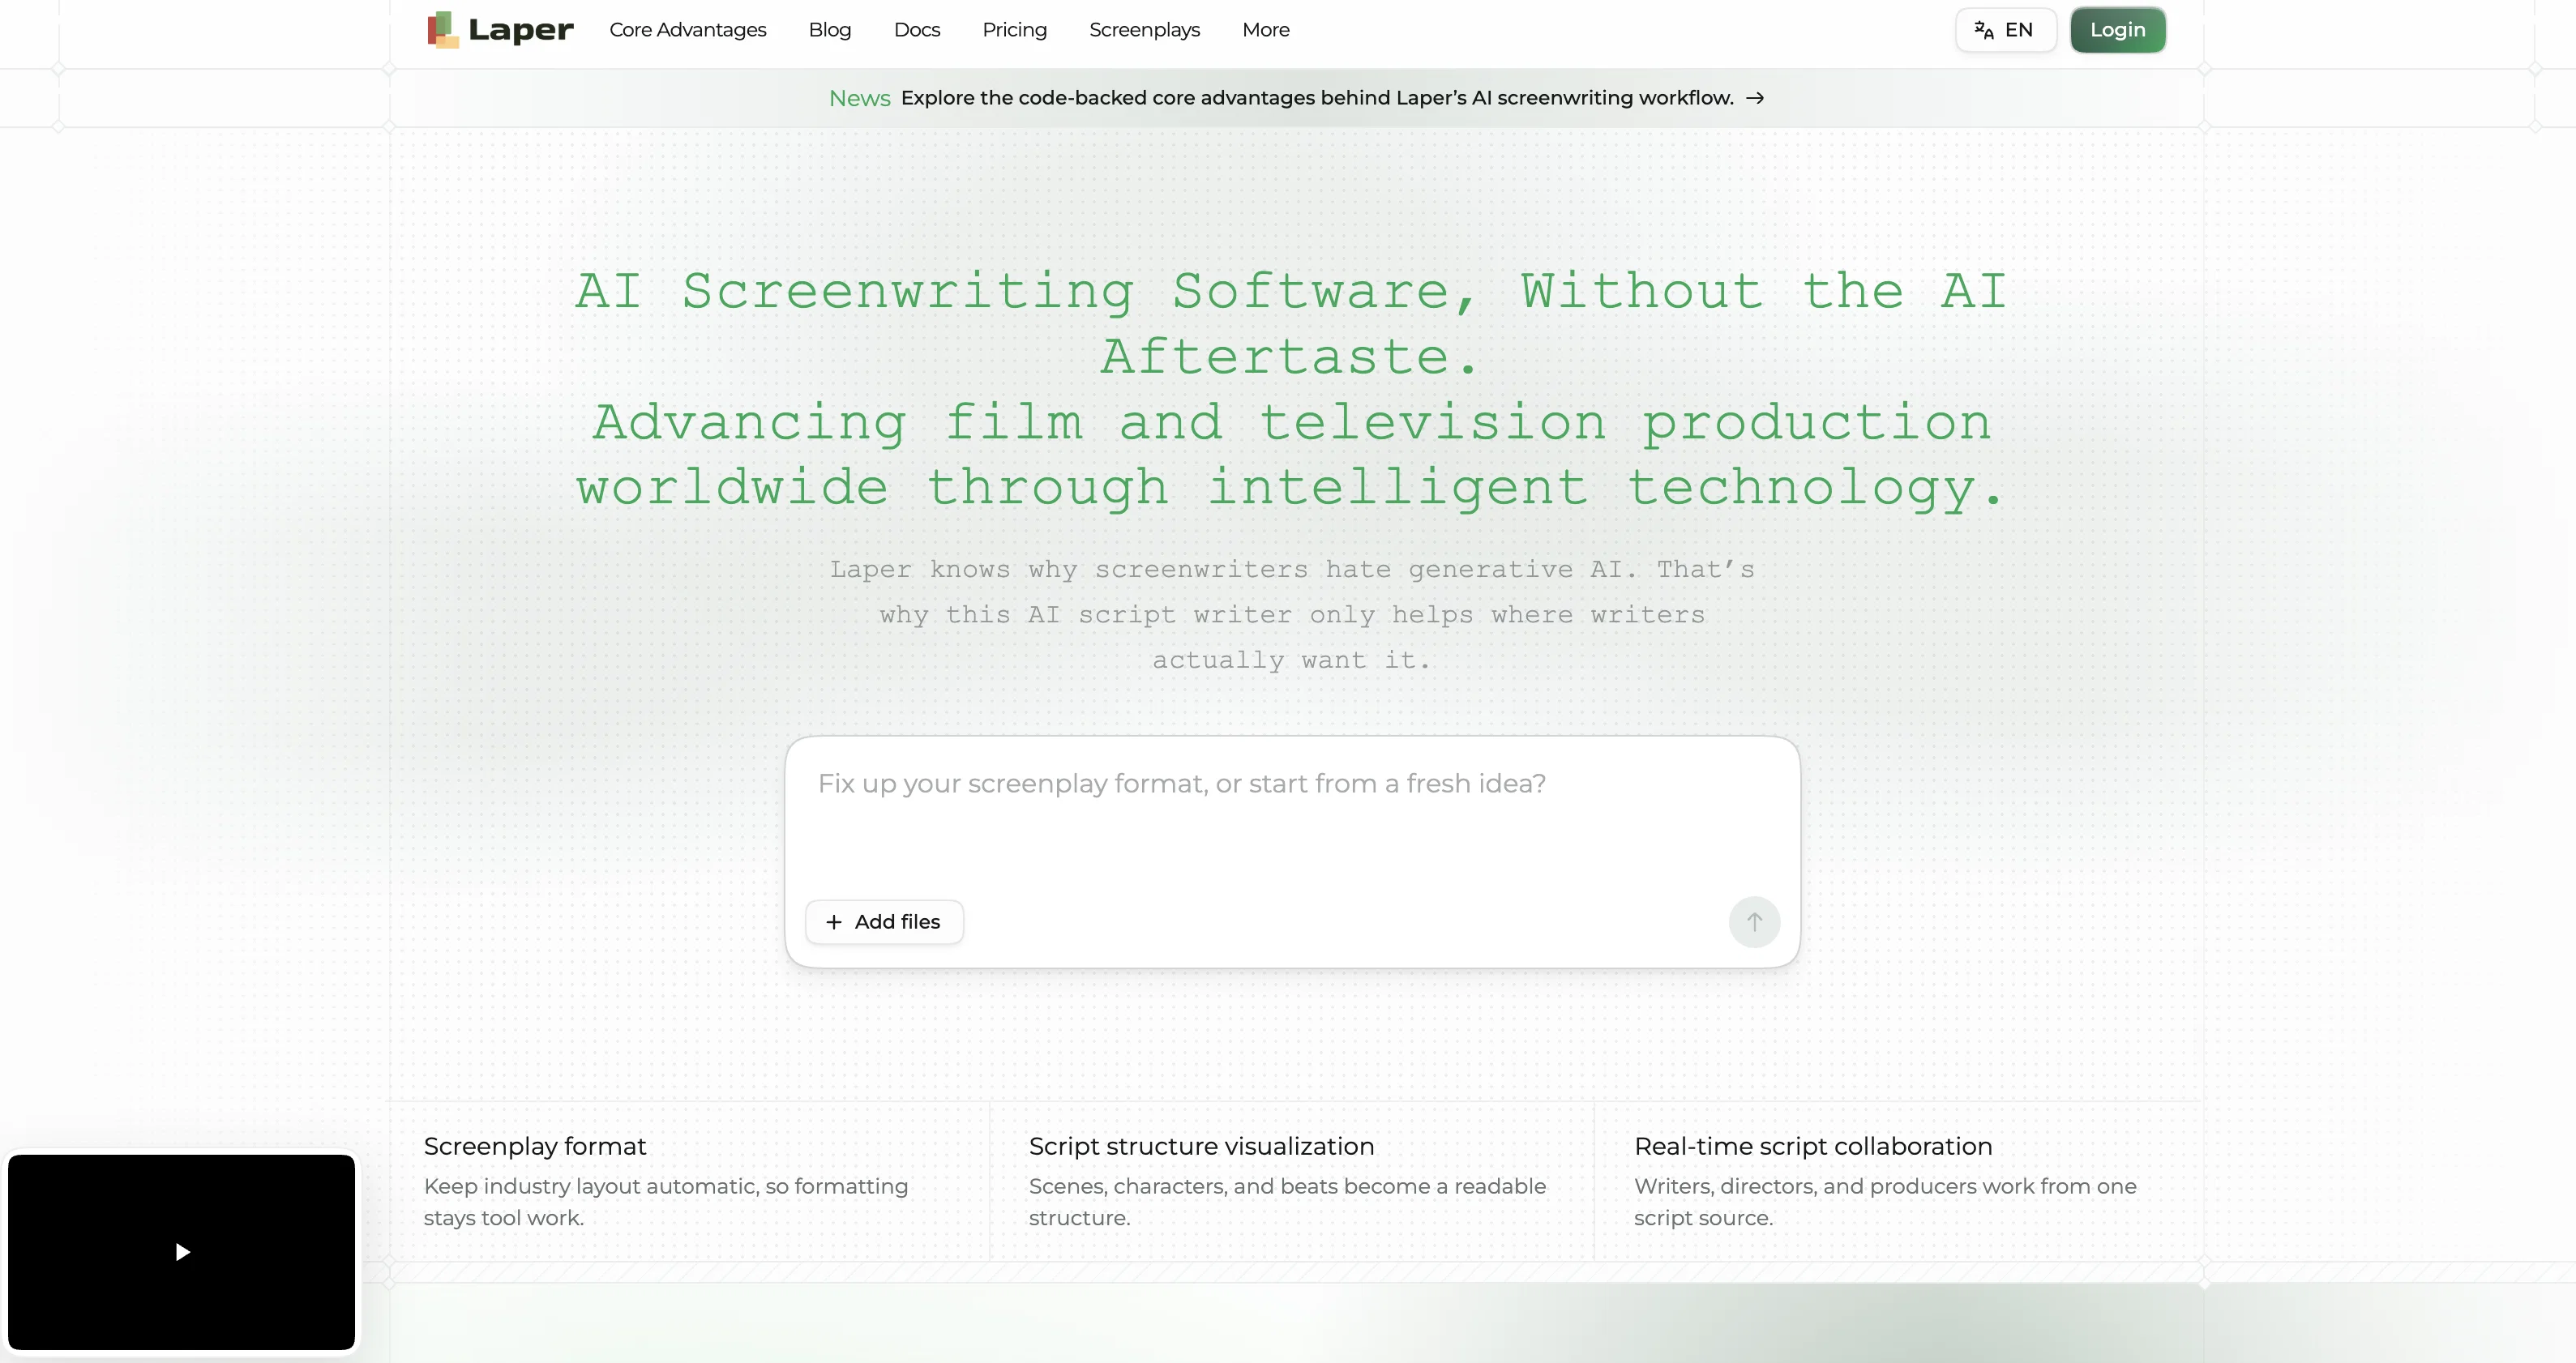Screen dimensions: 2576x1363
Task: Click the plus icon in Add files
Action: point(834,922)
